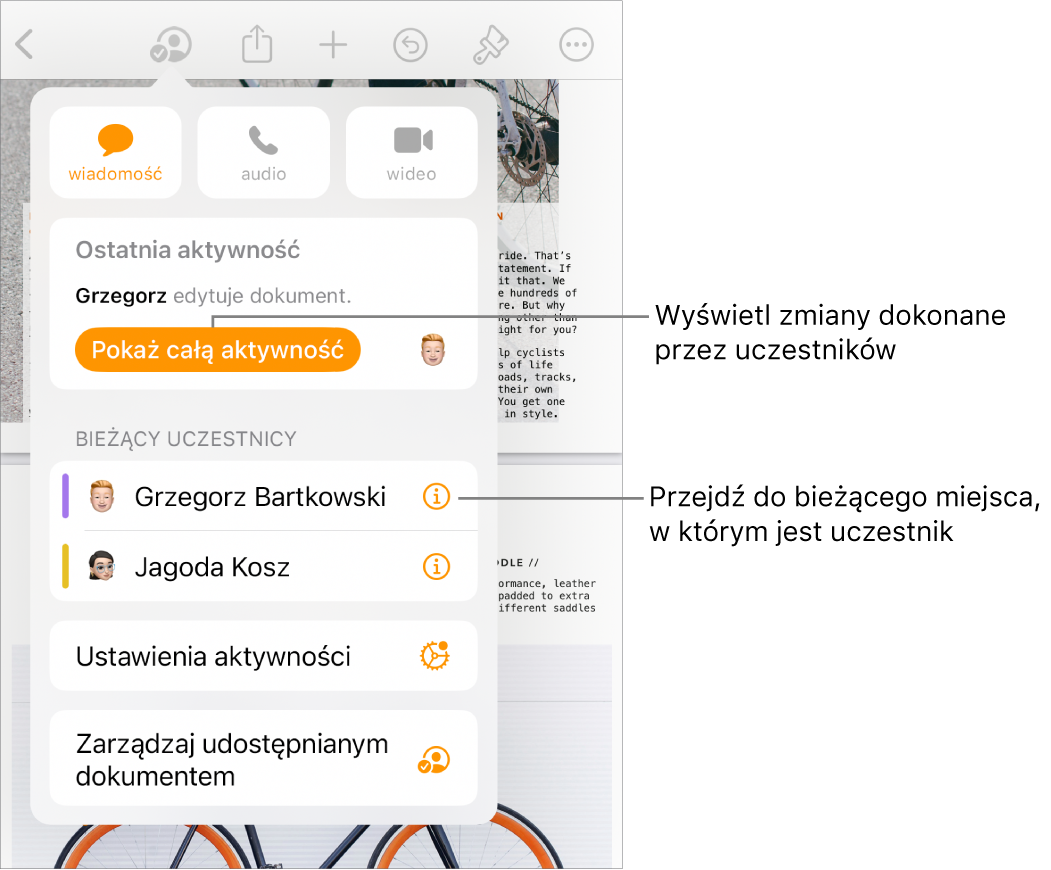Open Ustawienia aktywności
Viewport: 1051px width, 870px height.
pos(263,656)
